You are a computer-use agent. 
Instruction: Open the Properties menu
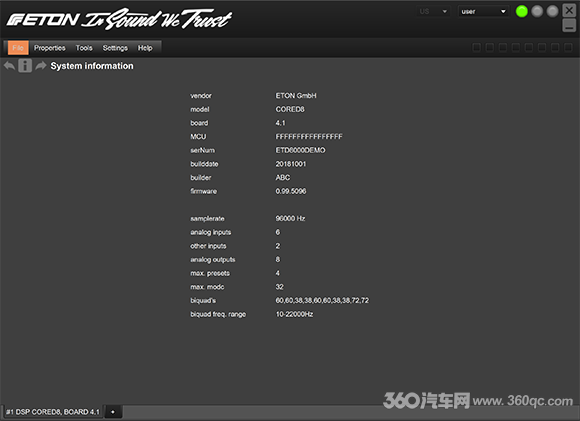pyautogui.click(x=50, y=48)
